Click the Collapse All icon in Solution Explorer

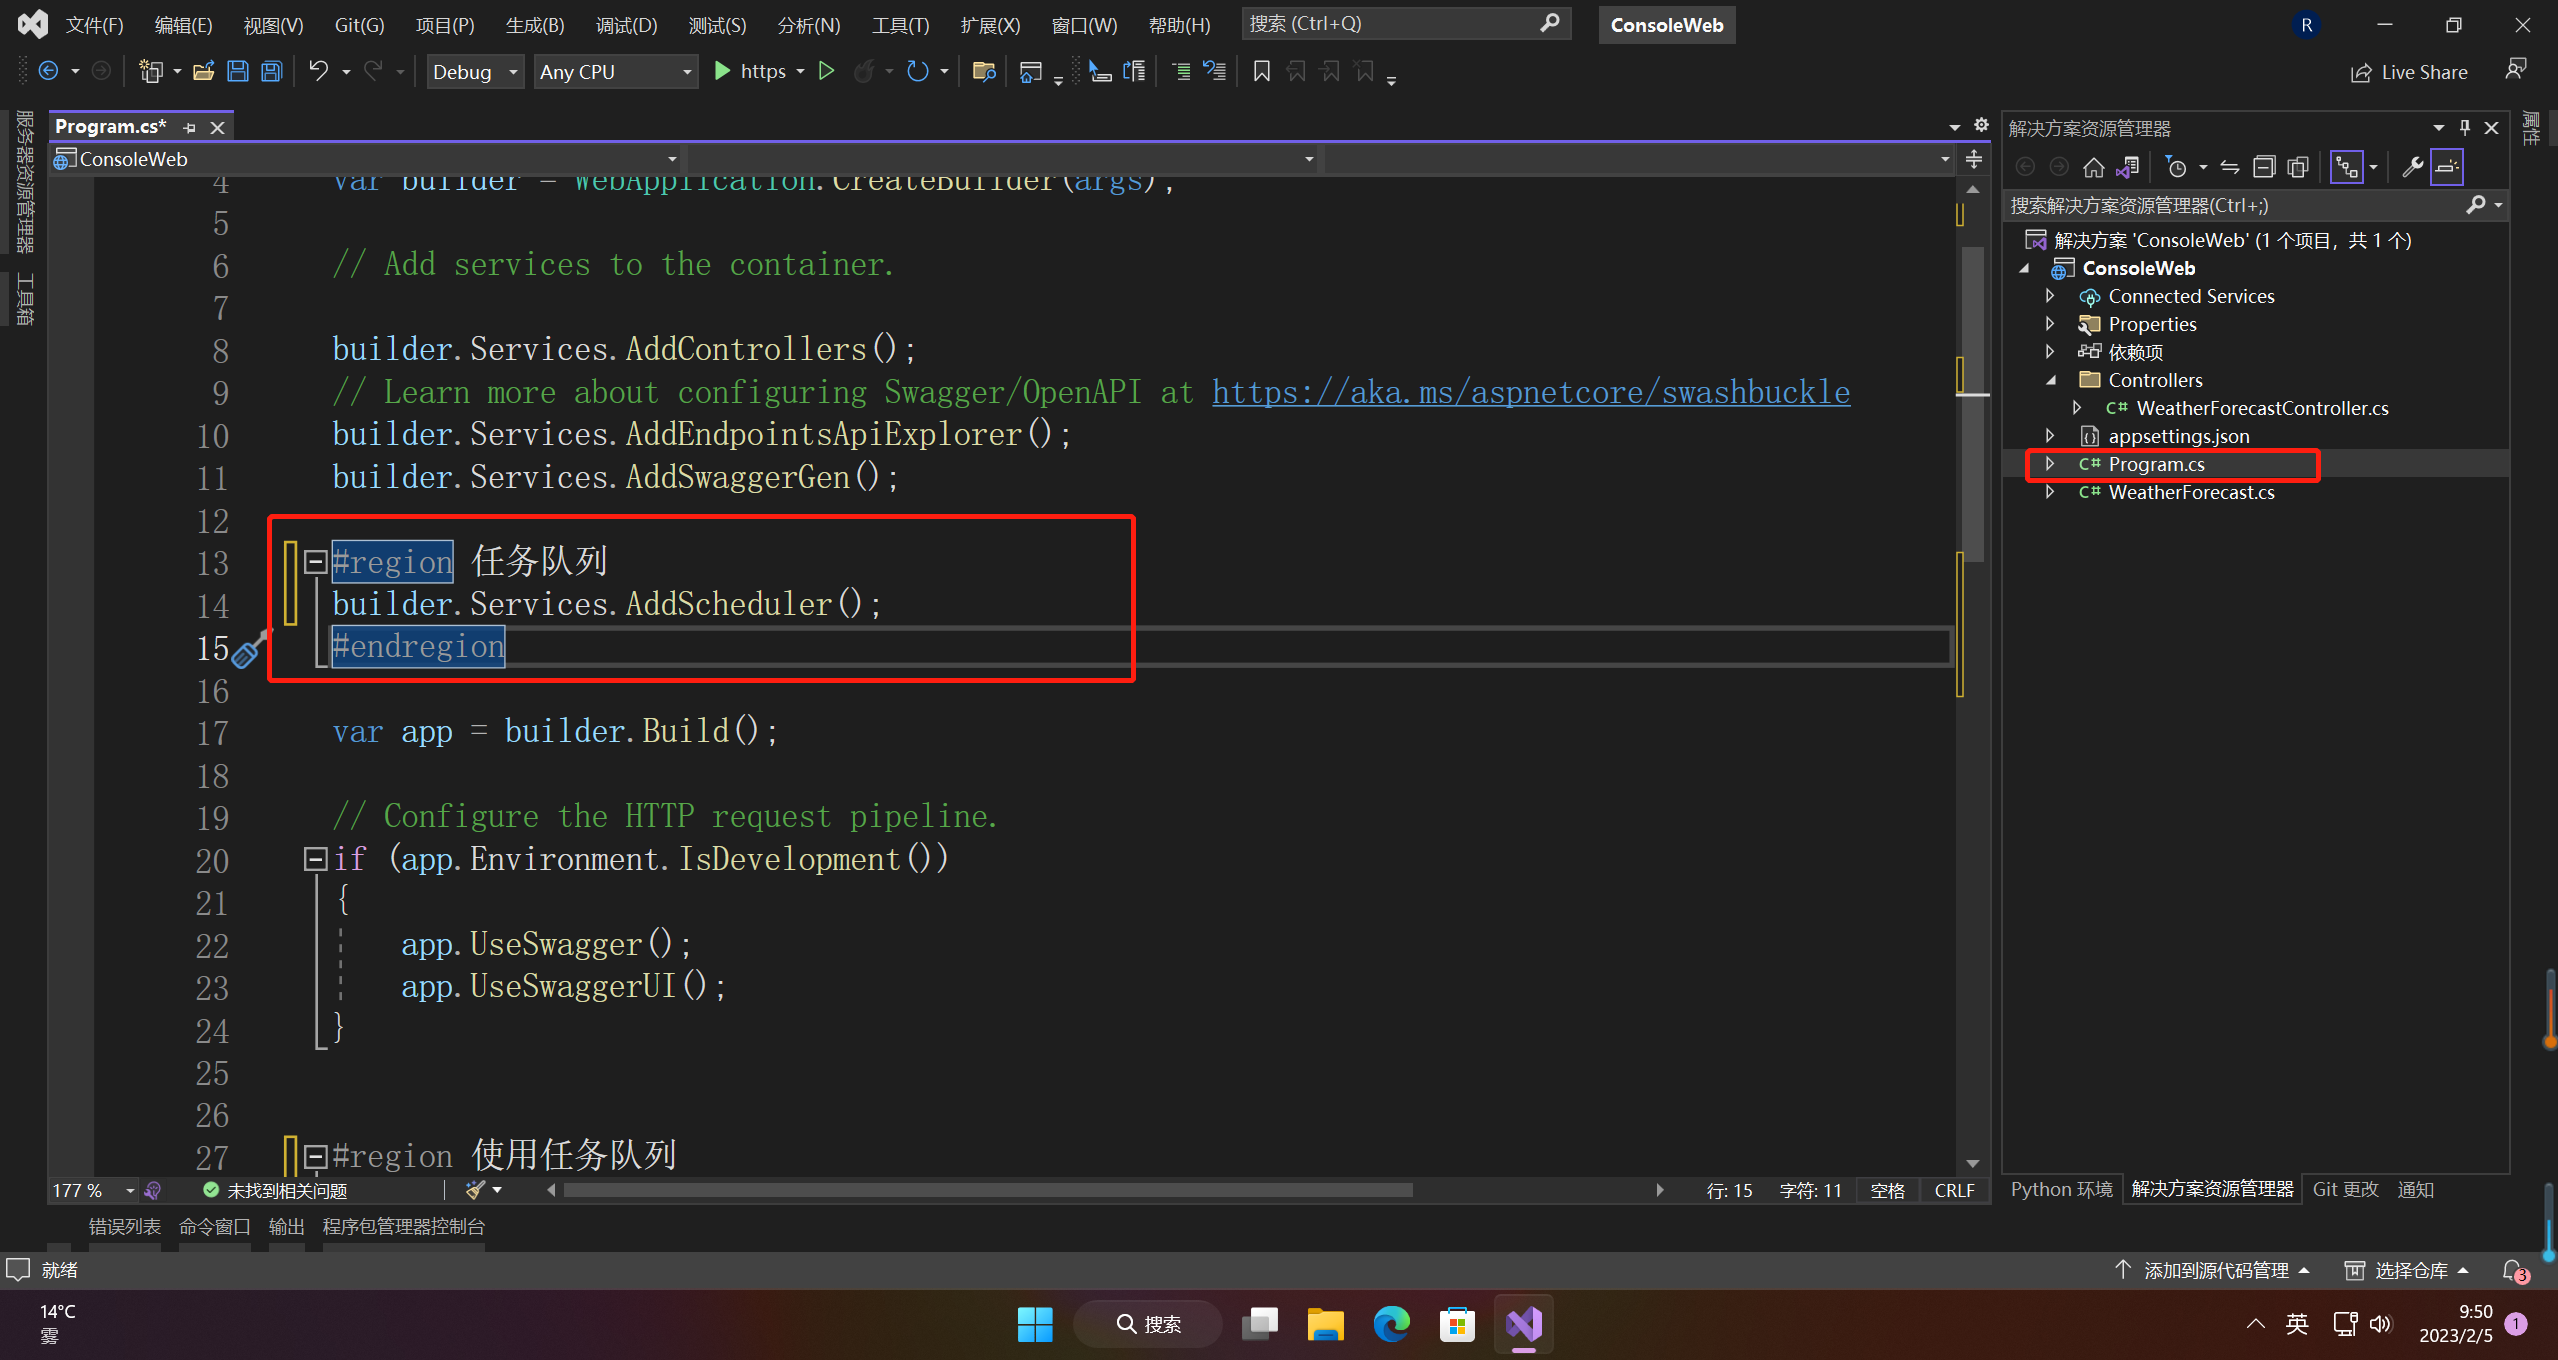point(2264,167)
